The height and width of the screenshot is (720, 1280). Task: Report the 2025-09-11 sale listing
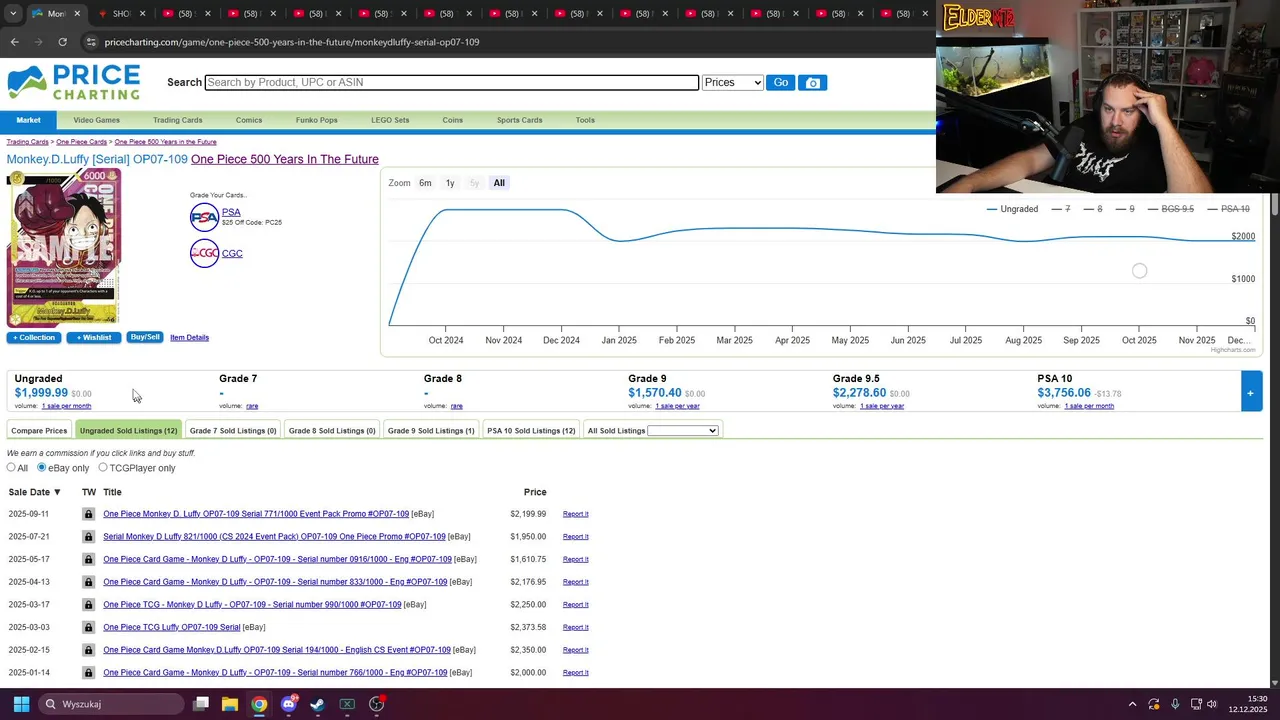[x=575, y=514]
